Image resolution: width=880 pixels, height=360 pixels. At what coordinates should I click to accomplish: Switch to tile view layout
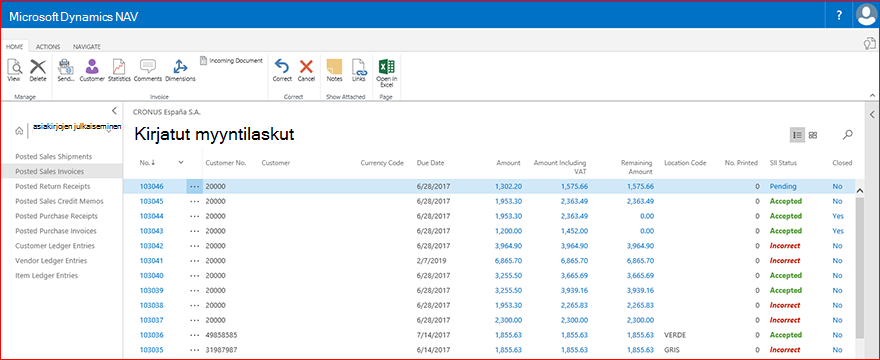[x=813, y=135]
